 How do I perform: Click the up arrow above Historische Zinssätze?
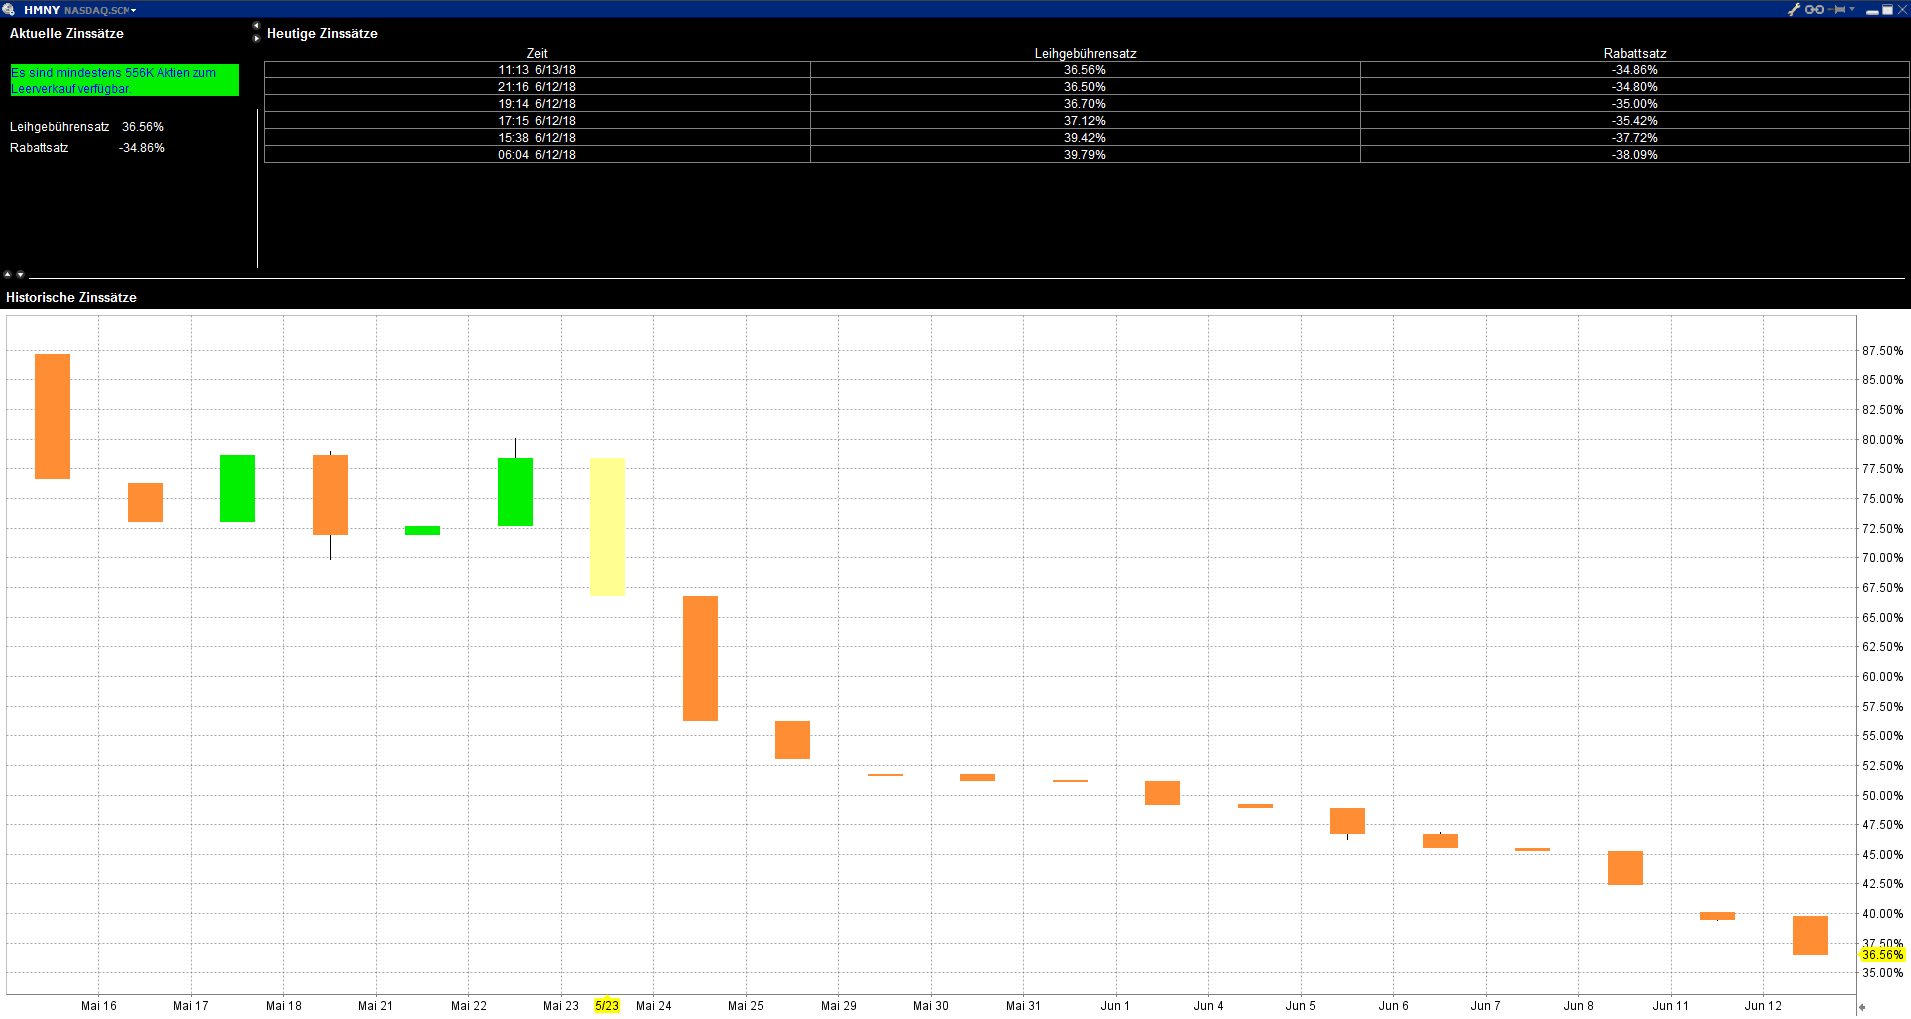coord(8,274)
